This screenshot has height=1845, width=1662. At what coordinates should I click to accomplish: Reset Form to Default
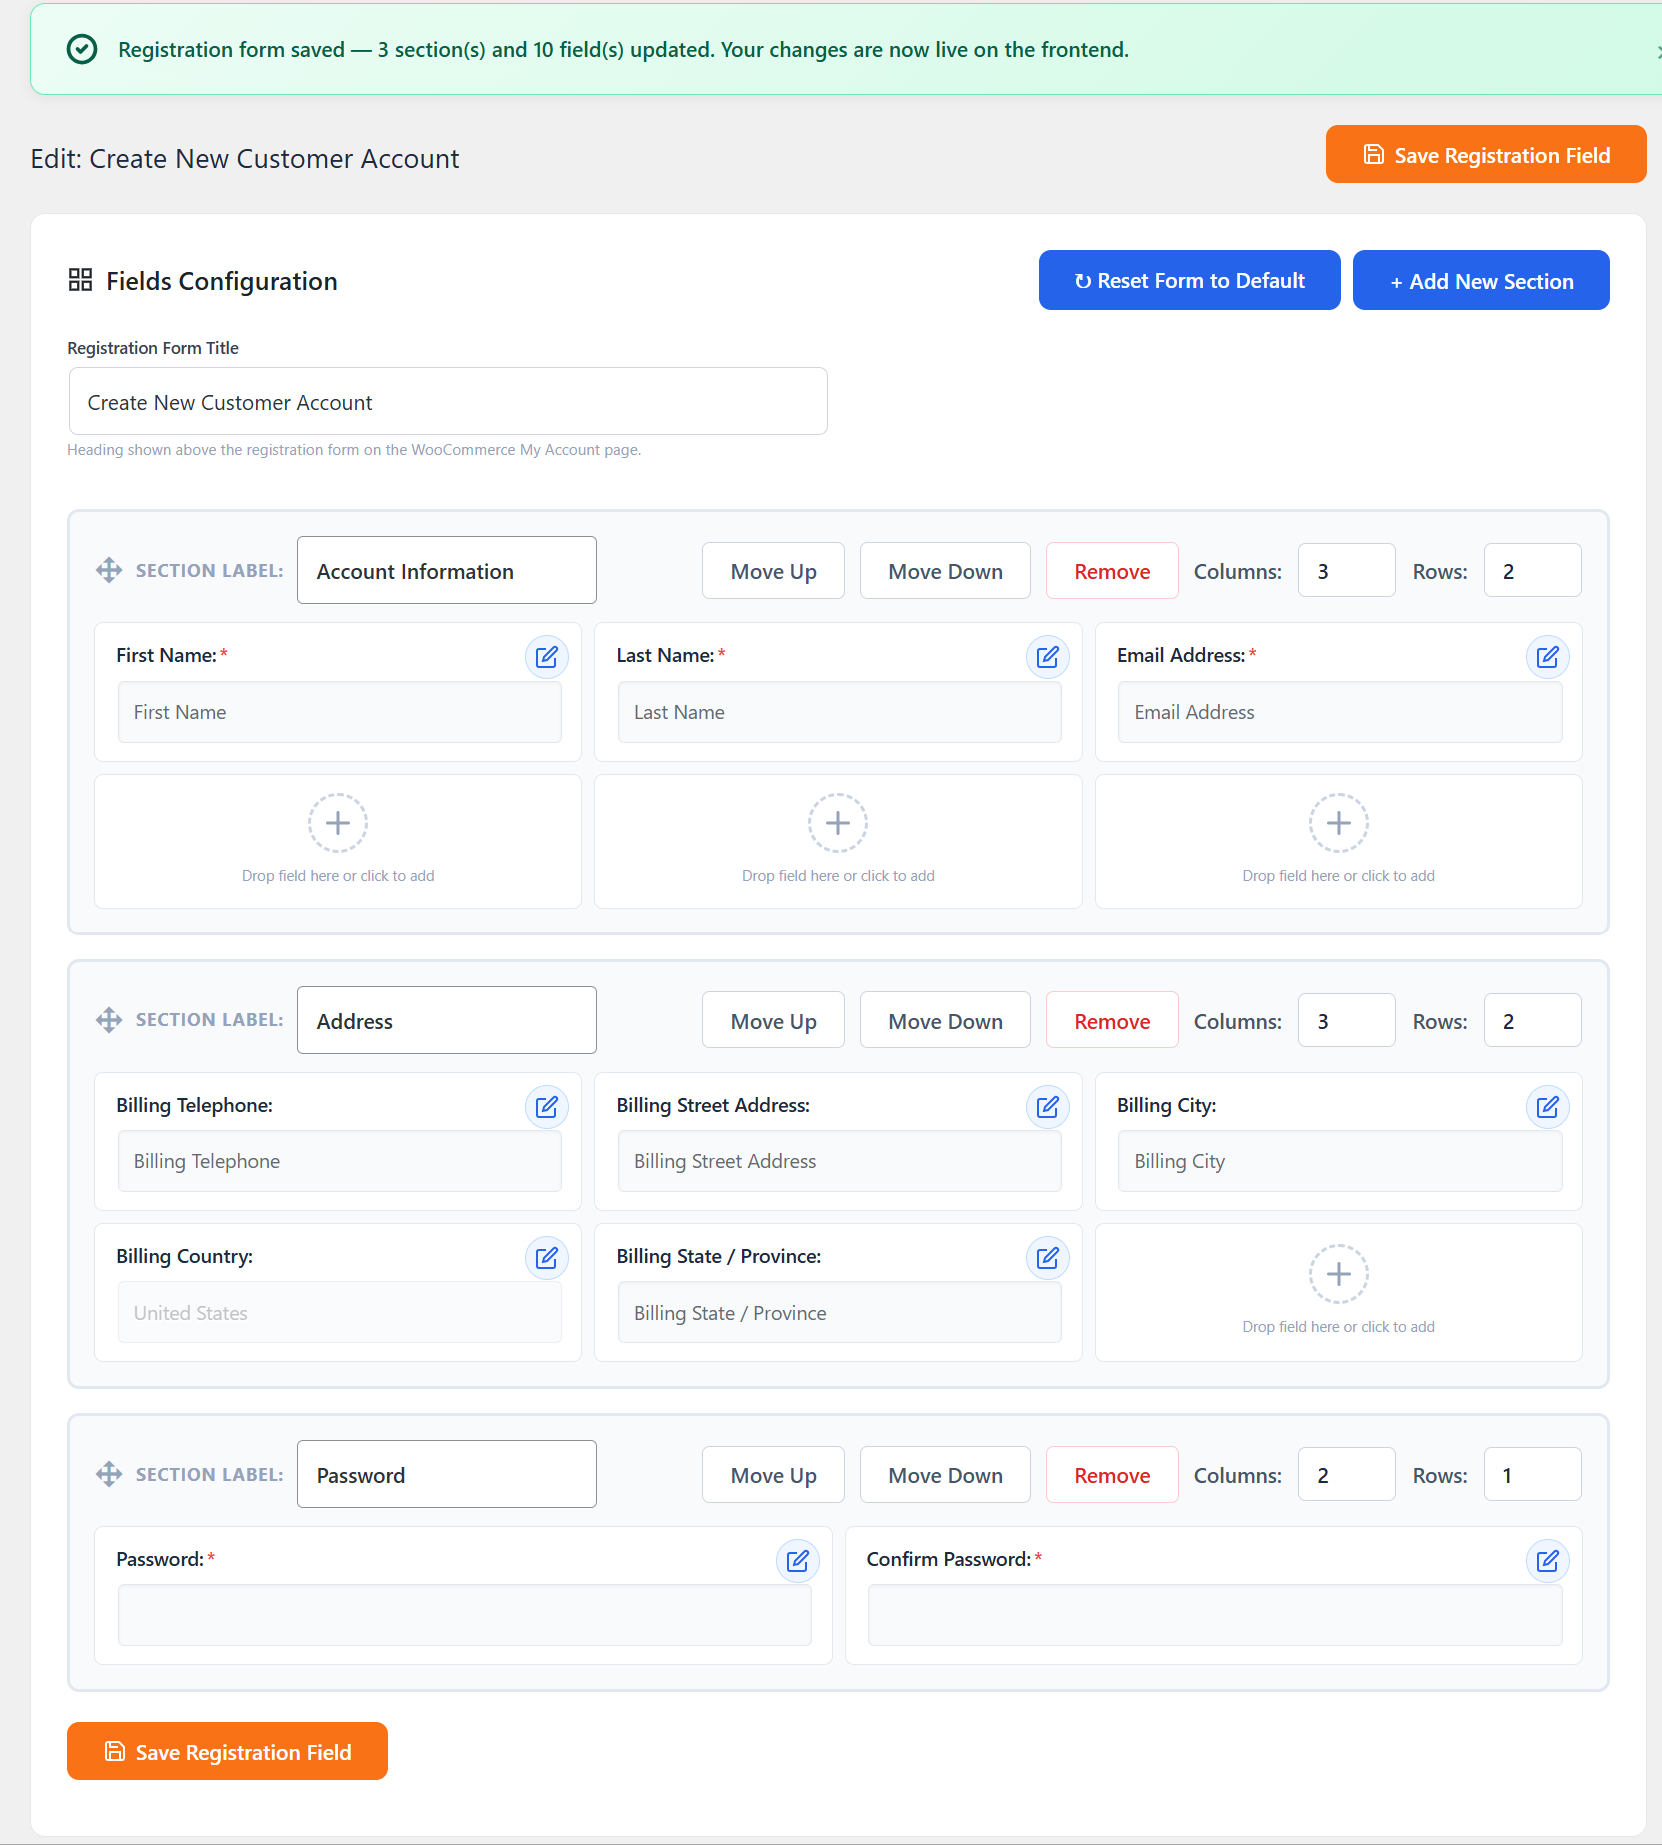tap(1189, 280)
